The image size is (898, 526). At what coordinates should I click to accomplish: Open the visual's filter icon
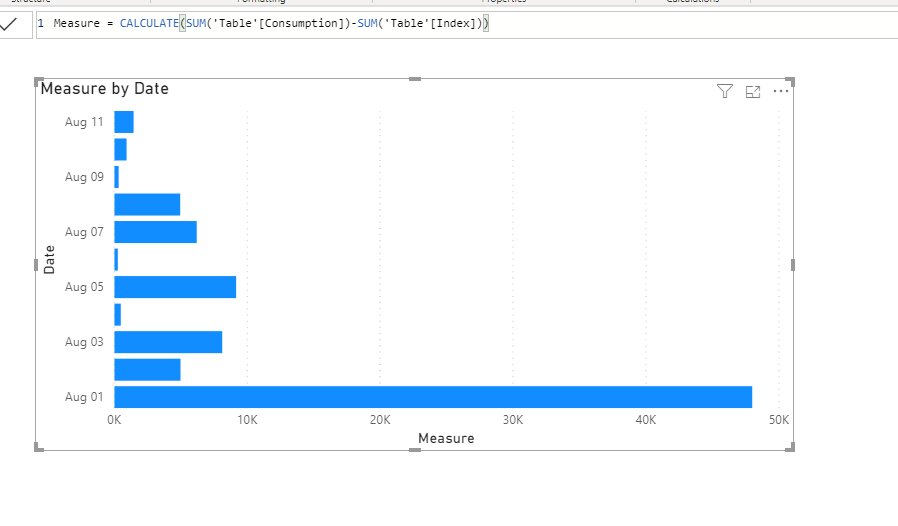724,91
